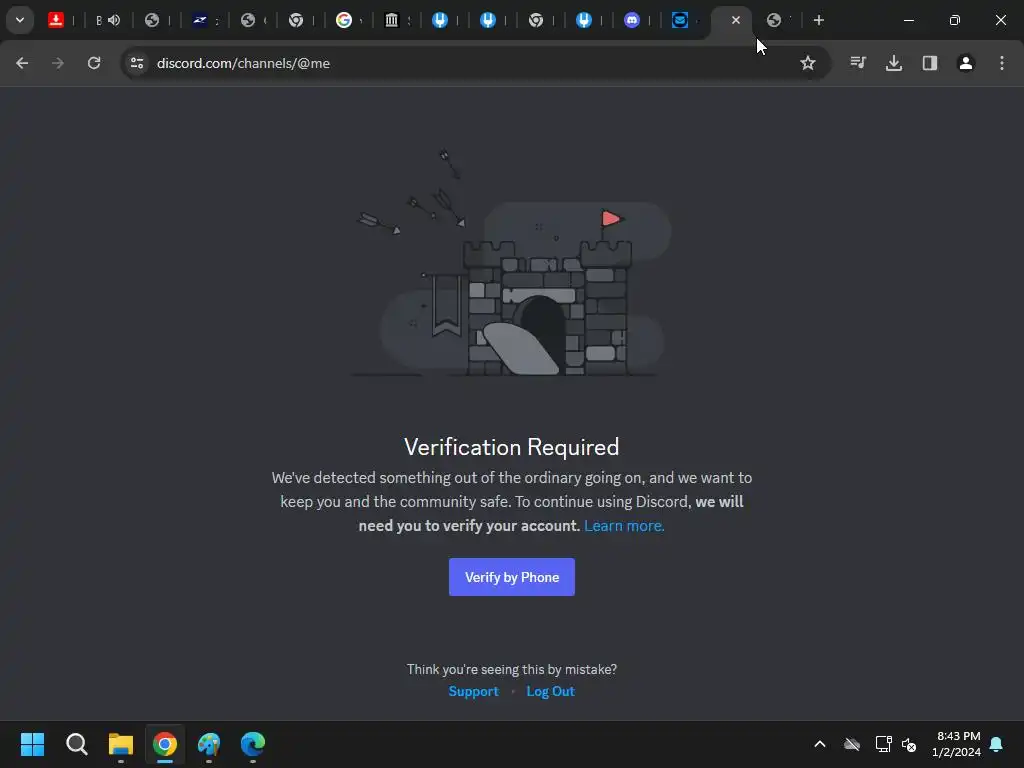Switch to the blue mail envelope tab

[680, 20]
